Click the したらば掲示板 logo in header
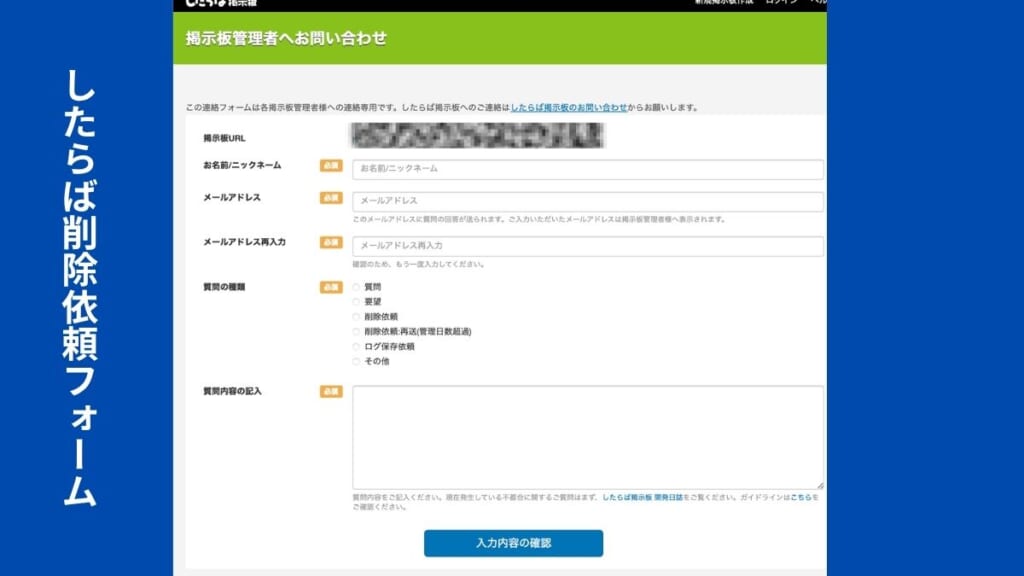The width and height of the screenshot is (1024, 576). [x=221, y=3]
